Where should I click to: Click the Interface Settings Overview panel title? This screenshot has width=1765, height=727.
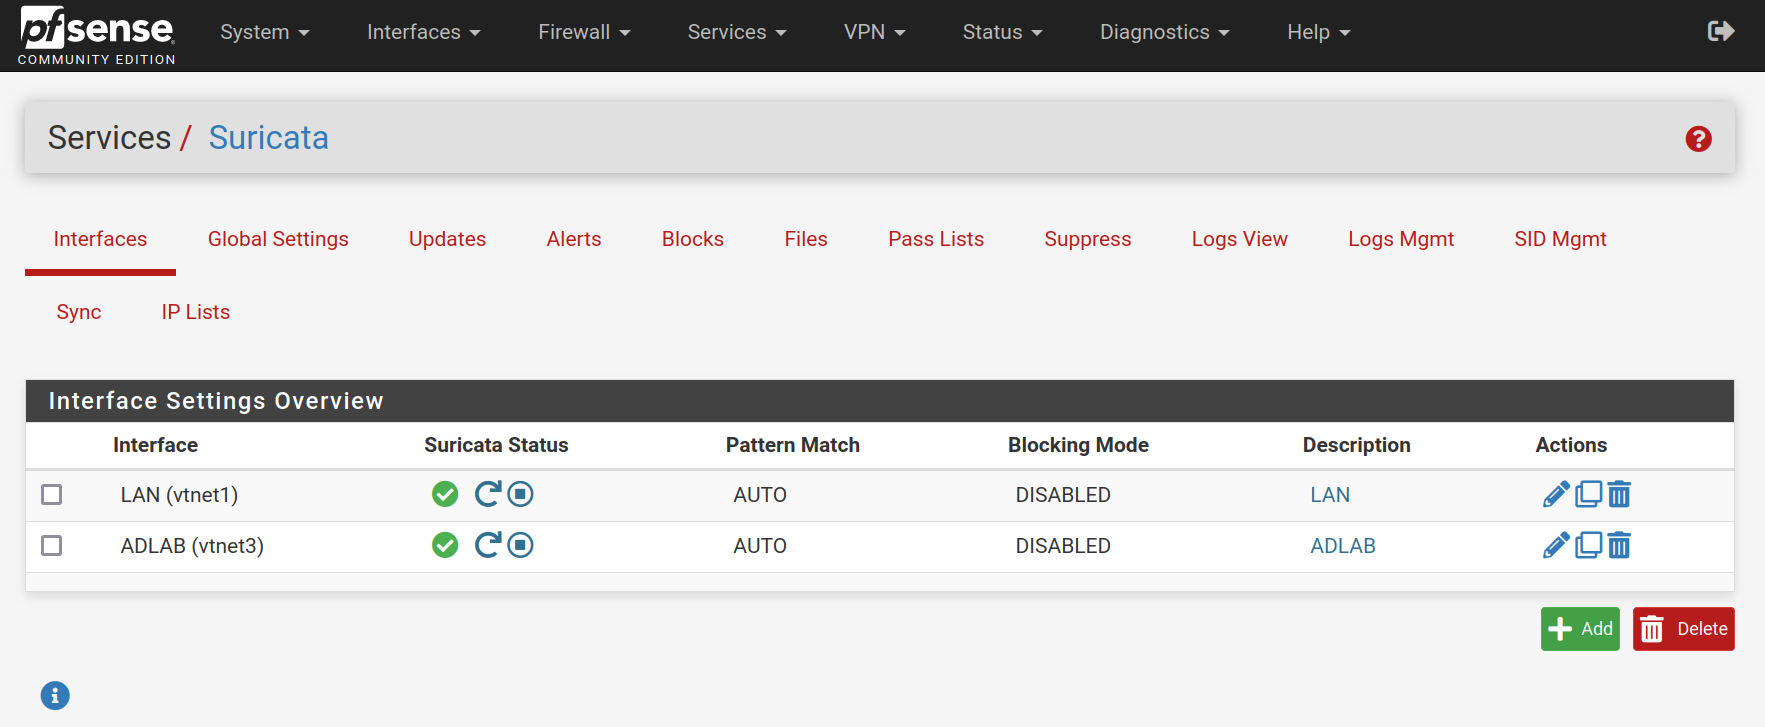pos(216,401)
